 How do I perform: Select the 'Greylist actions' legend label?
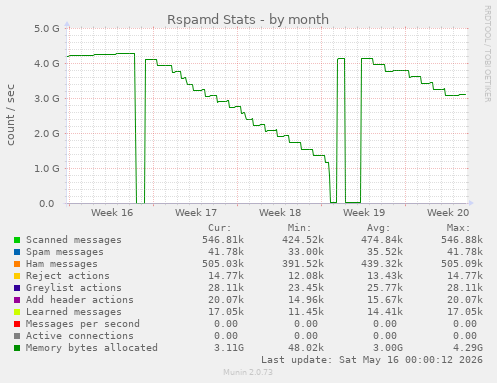(74, 288)
